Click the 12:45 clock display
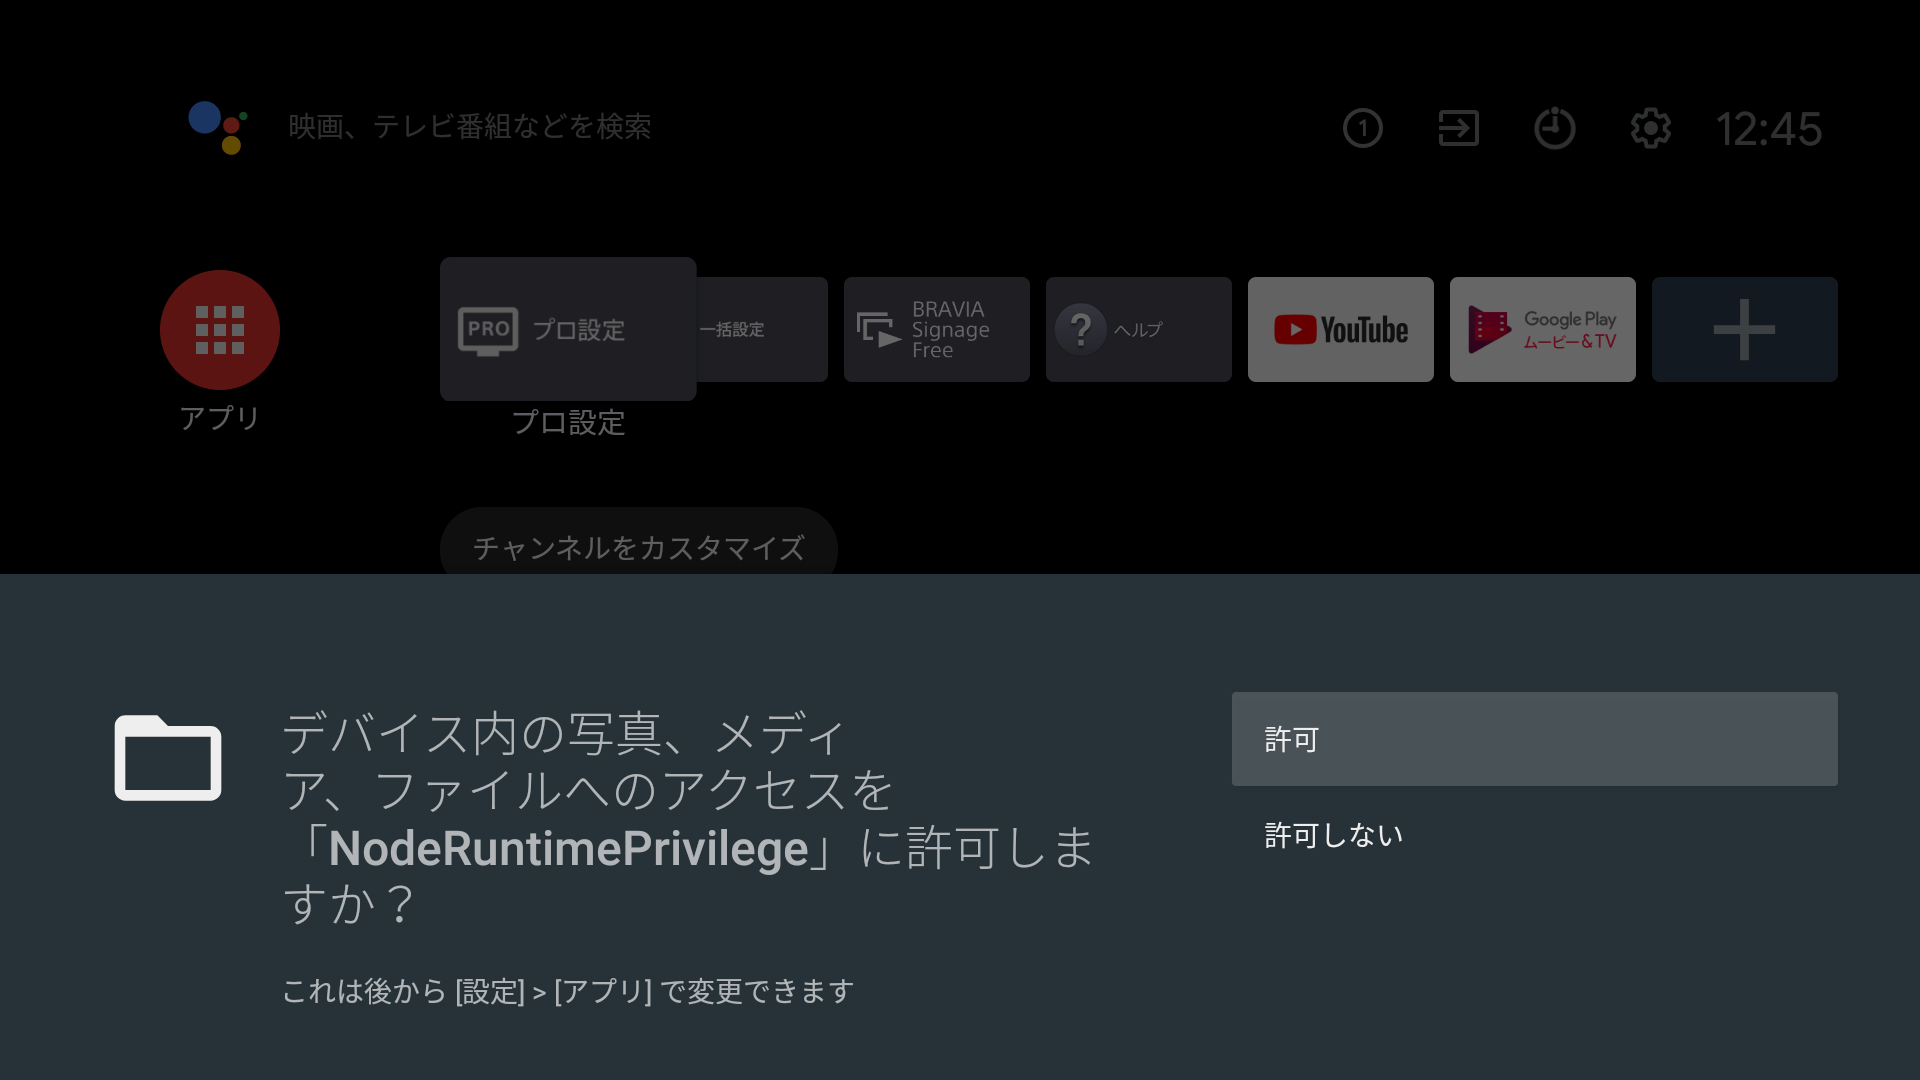This screenshot has width=1920, height=1080. coord(1768,129)
